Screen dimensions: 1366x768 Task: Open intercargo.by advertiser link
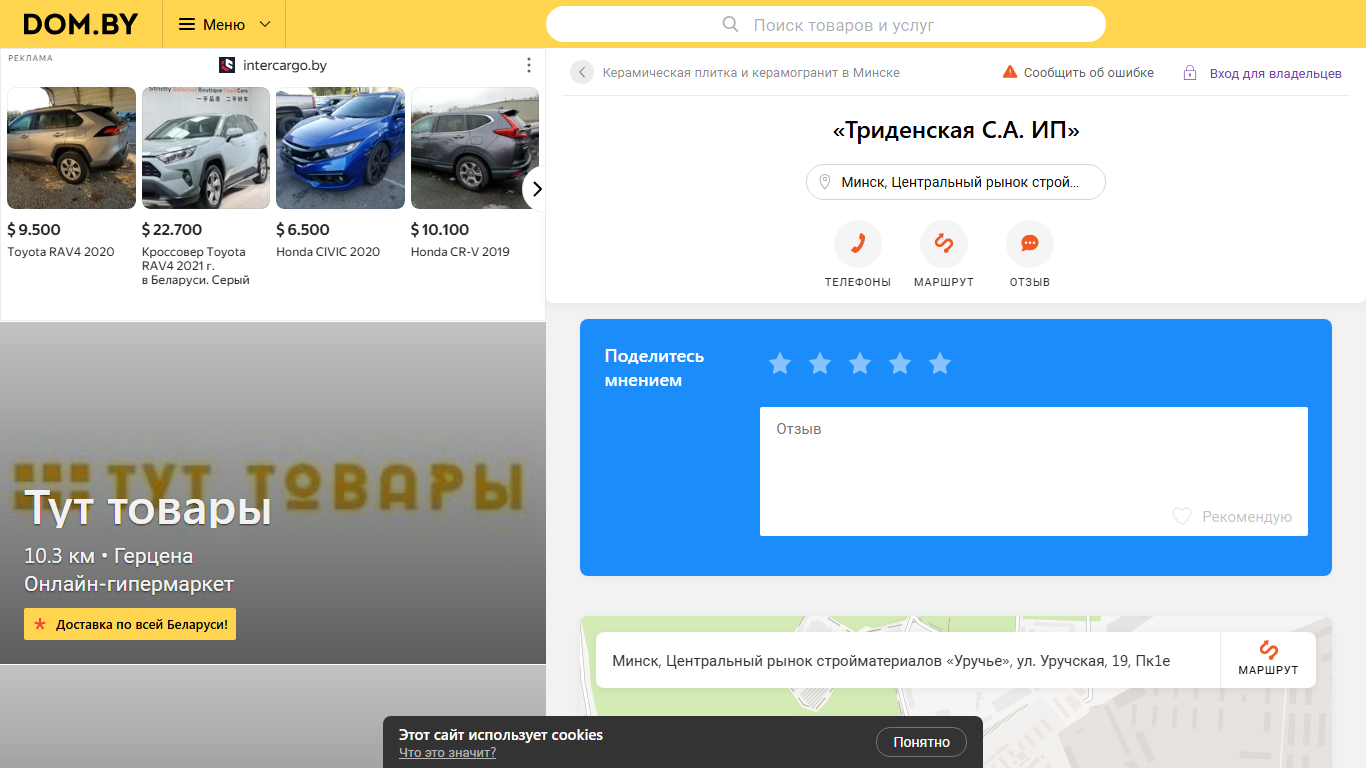tap(285, 65)
